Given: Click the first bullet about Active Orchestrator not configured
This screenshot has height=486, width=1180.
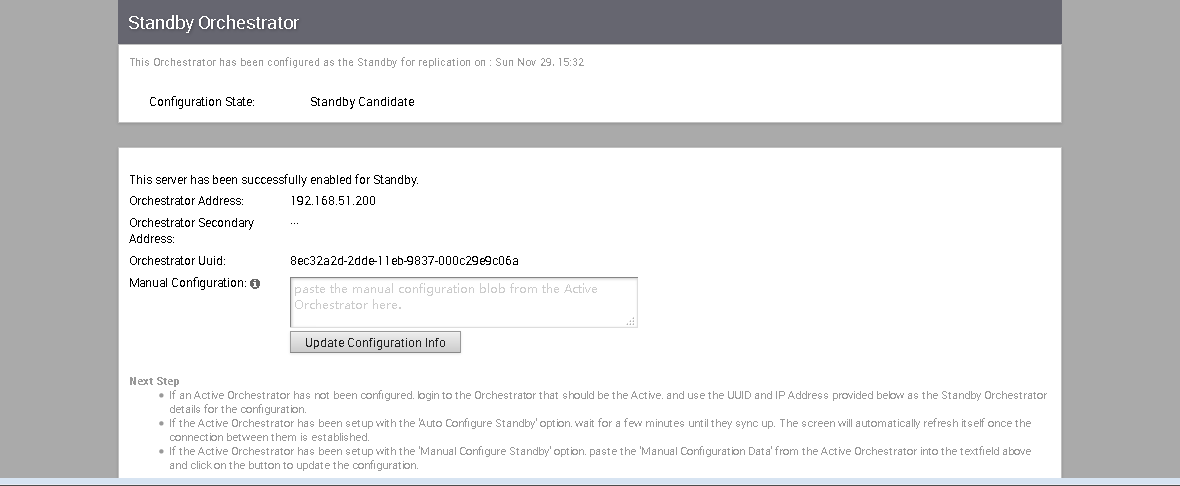Looking at the screenshot, I should pyautogui.click(x=608, y=402).
